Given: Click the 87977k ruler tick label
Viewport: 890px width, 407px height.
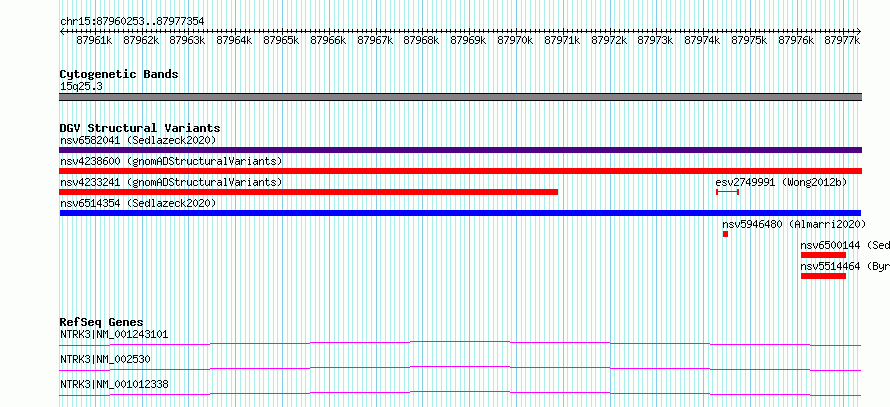Looking at the screenshot, I should (x=842, y=40).
